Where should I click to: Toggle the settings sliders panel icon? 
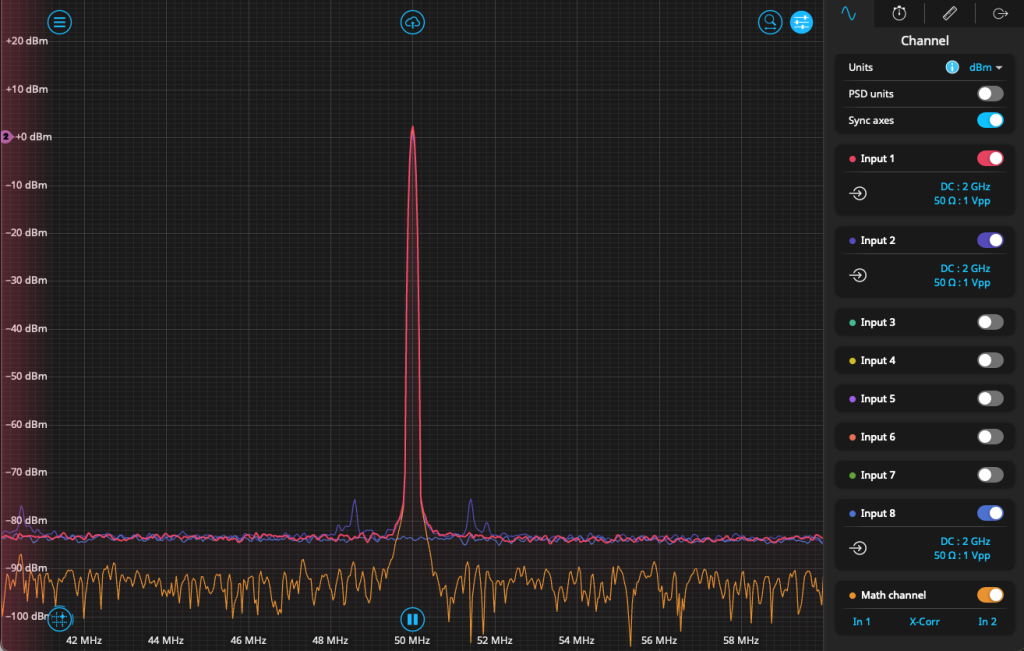pyautogui.click(x=801, y=22)
